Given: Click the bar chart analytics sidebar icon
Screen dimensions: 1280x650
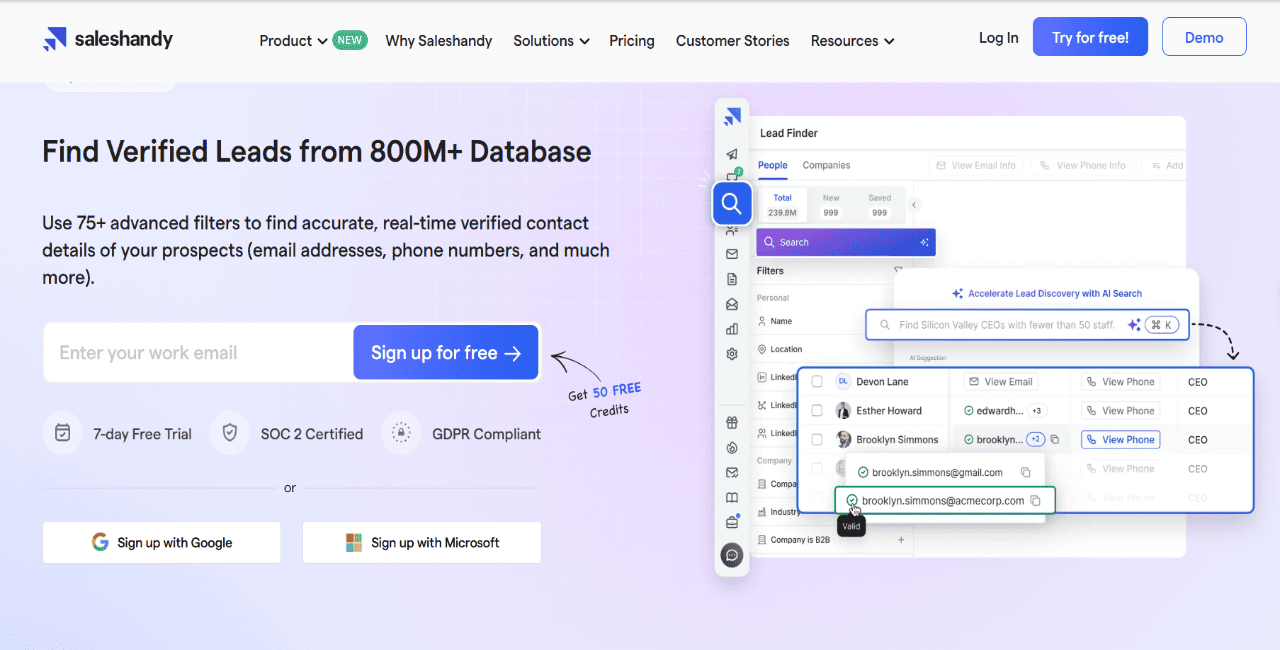Looking at the screenshot, I should coord(732,328).
